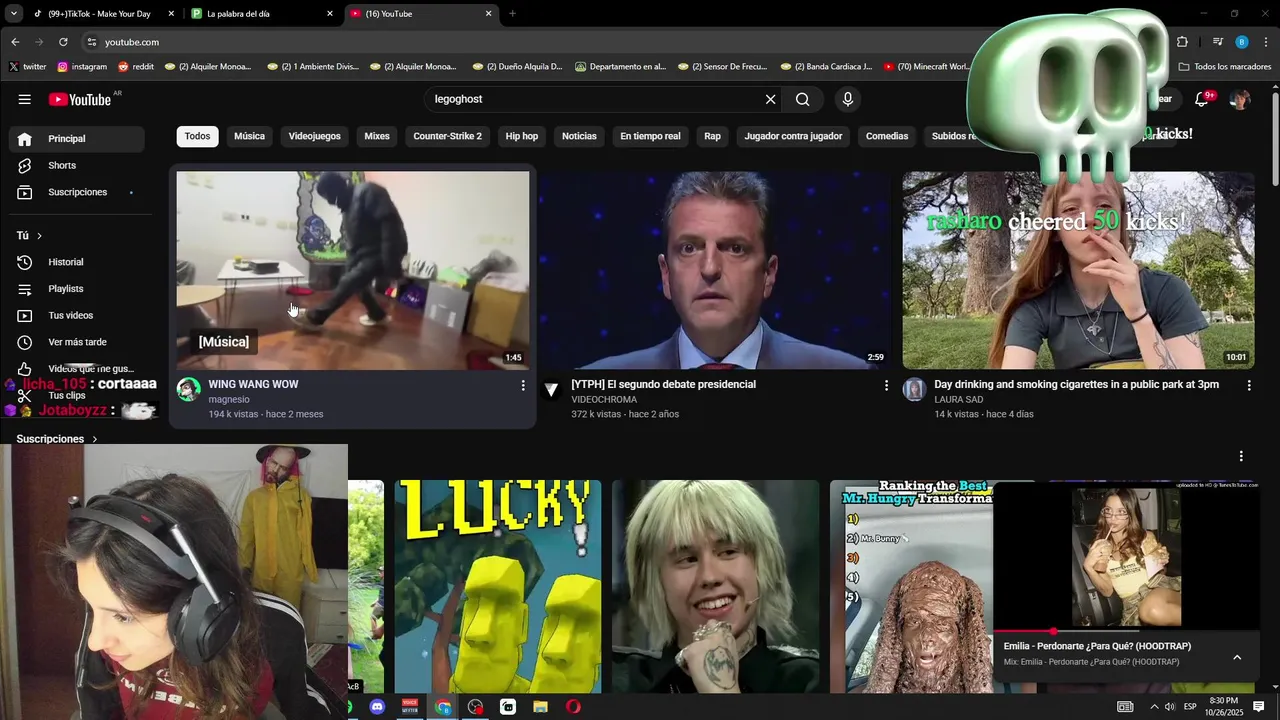Open Chrome media controls icon
Screen dimensions: 1280x720
coord(1217,42)
